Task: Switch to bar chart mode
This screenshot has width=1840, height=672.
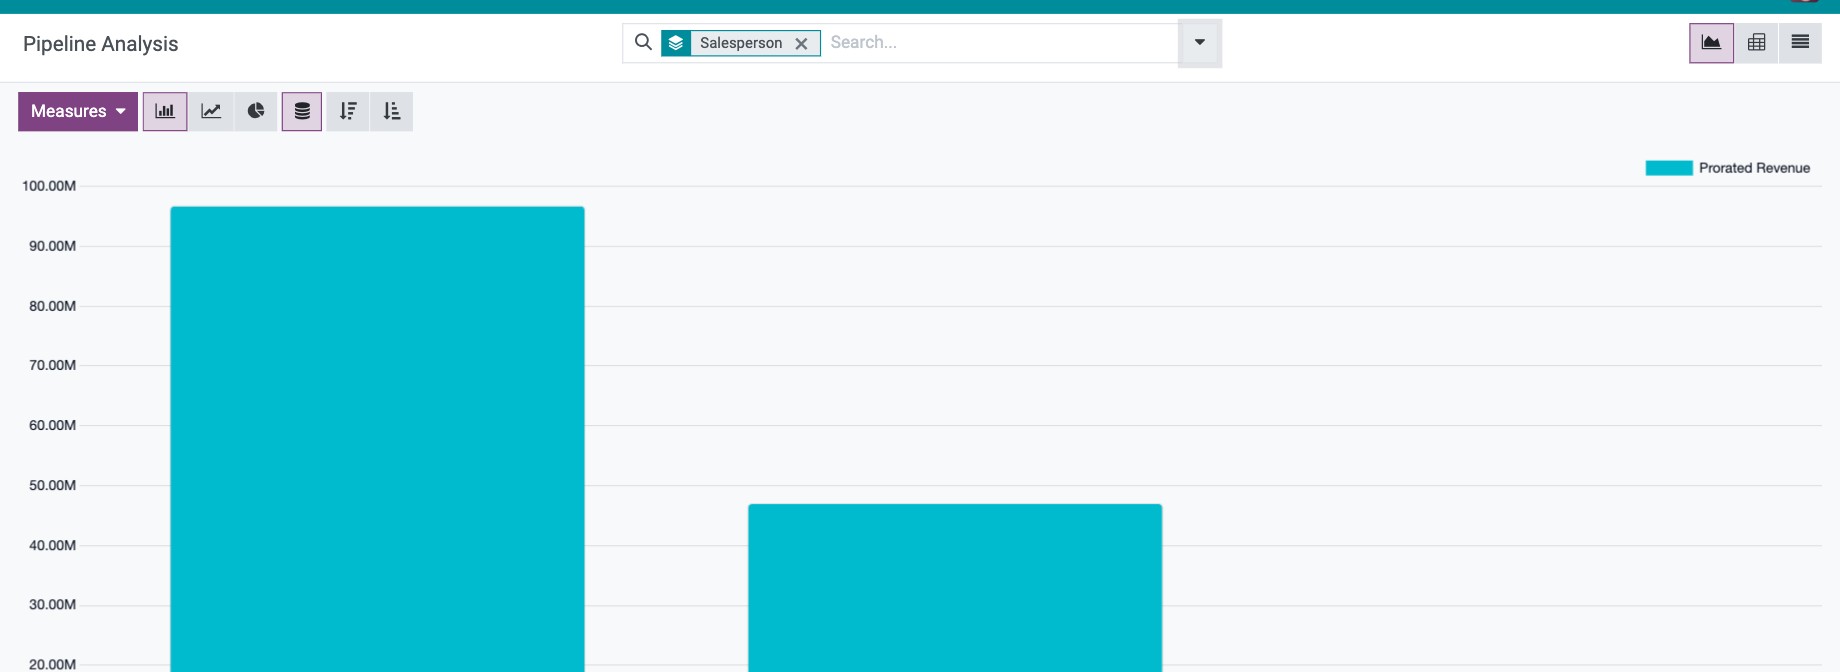Action: click(x=165, y=111)
